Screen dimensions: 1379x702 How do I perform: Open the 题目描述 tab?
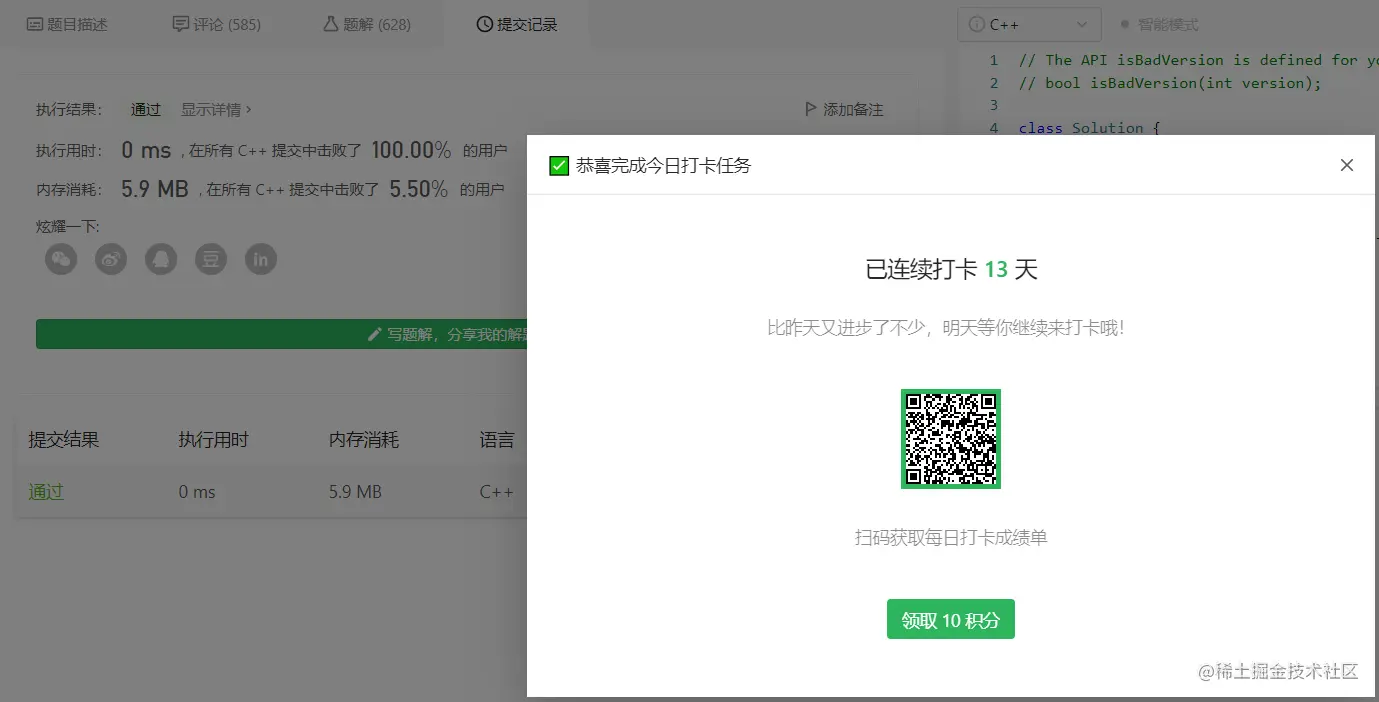(66, 24)
